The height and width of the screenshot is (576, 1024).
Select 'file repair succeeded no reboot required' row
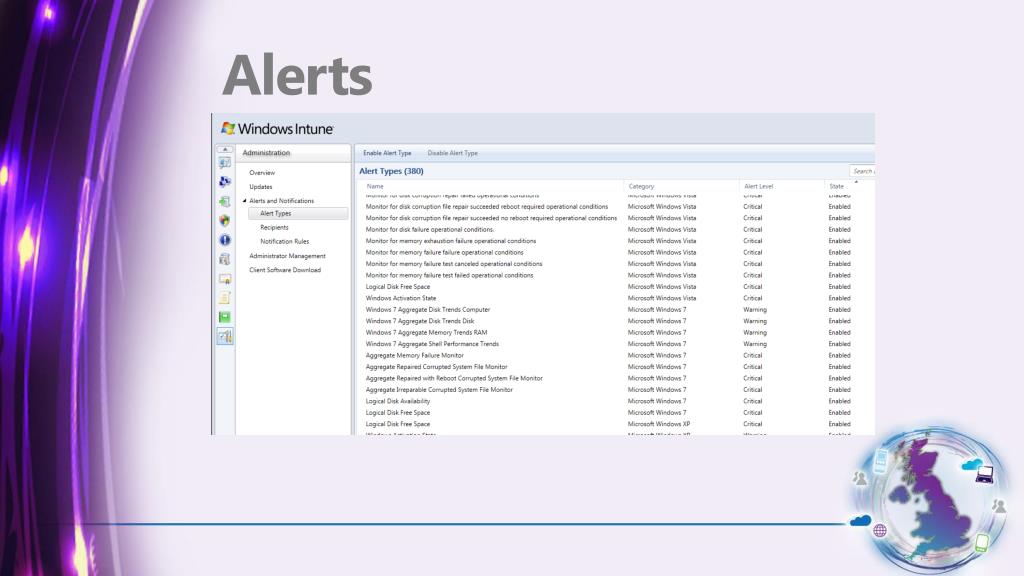point(614,218)
